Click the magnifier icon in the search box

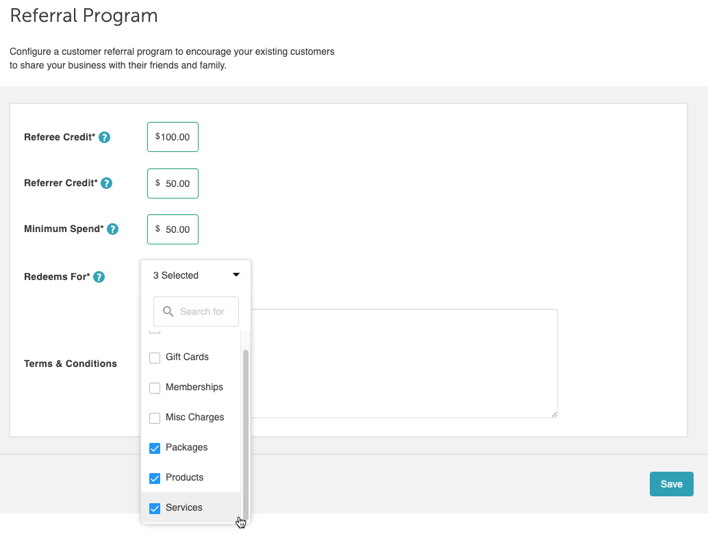pos(168,312)
